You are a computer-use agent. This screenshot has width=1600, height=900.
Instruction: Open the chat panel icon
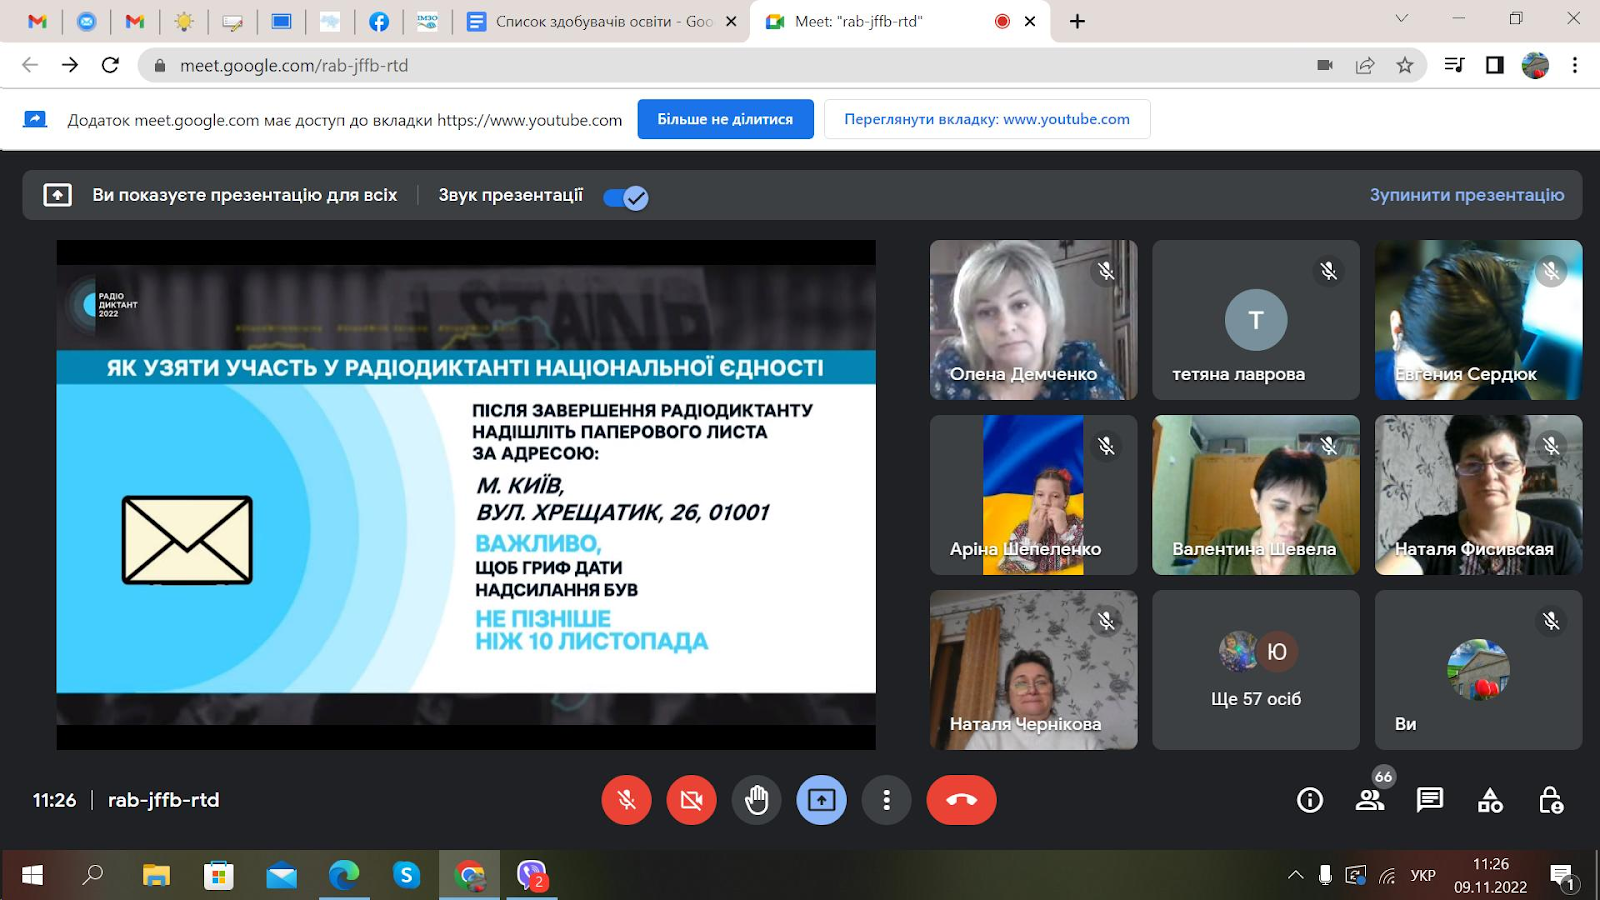click(1430, 800)
